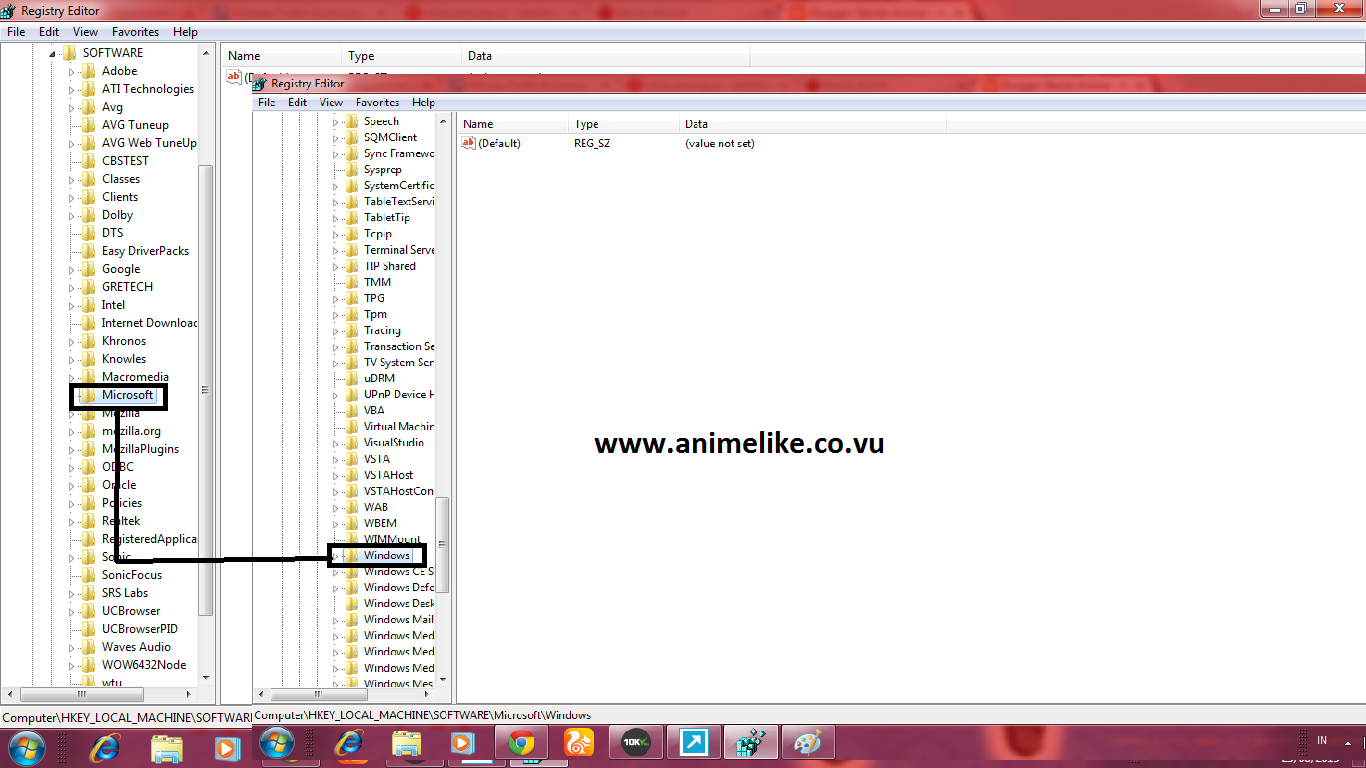Screen dimensions: 1366x768
Task: Select the VSTAHost key
Action: (x=388, y=475)
